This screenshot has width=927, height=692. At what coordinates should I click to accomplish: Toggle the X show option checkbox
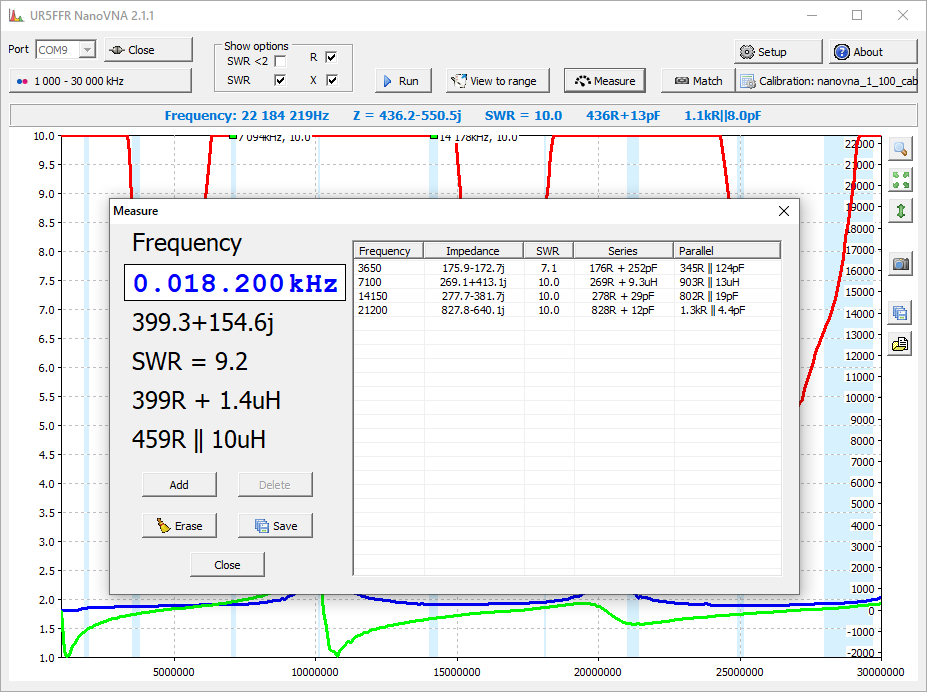point(331,80)
